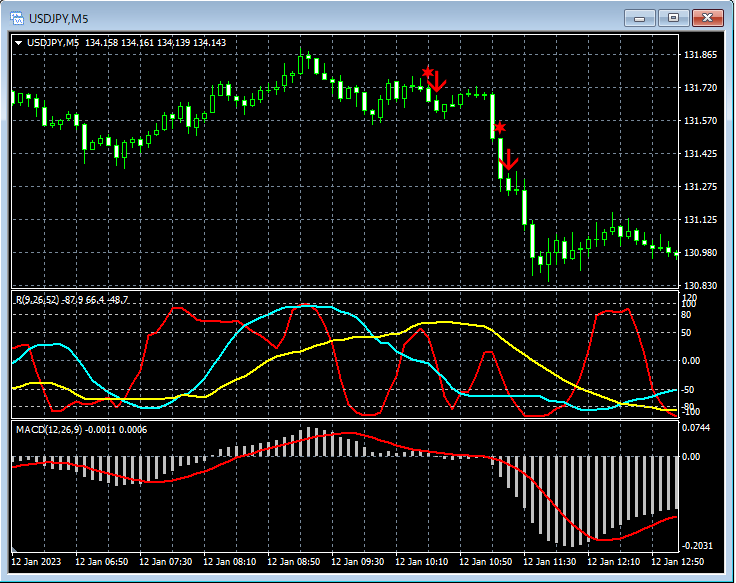Viewport: 736px width, 583px height.
Task: Click the MACD(12,26,9) indicator label
Action: tap(81, 430)
